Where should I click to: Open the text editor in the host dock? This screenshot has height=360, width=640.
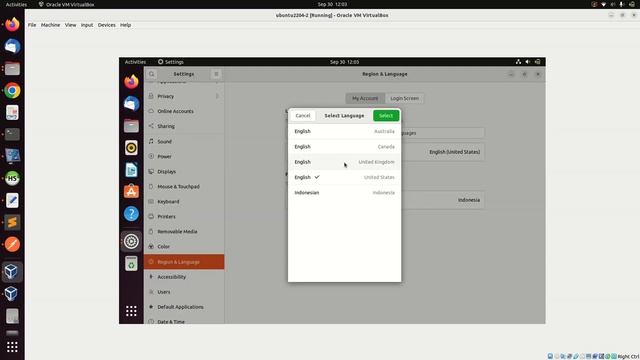[12, 200]
